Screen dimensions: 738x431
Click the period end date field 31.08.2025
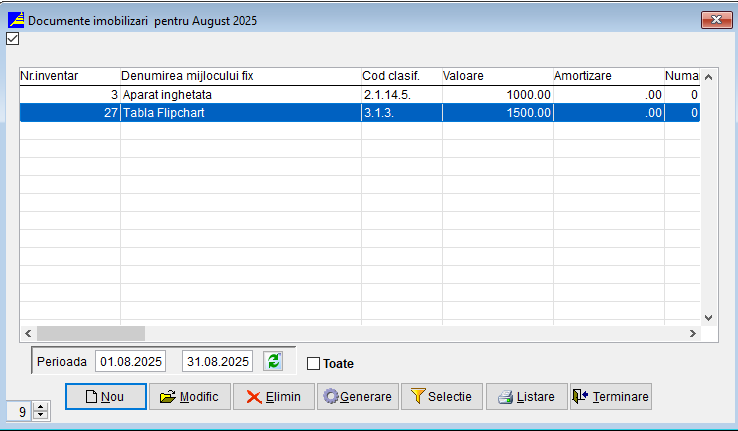pos(218,361)
